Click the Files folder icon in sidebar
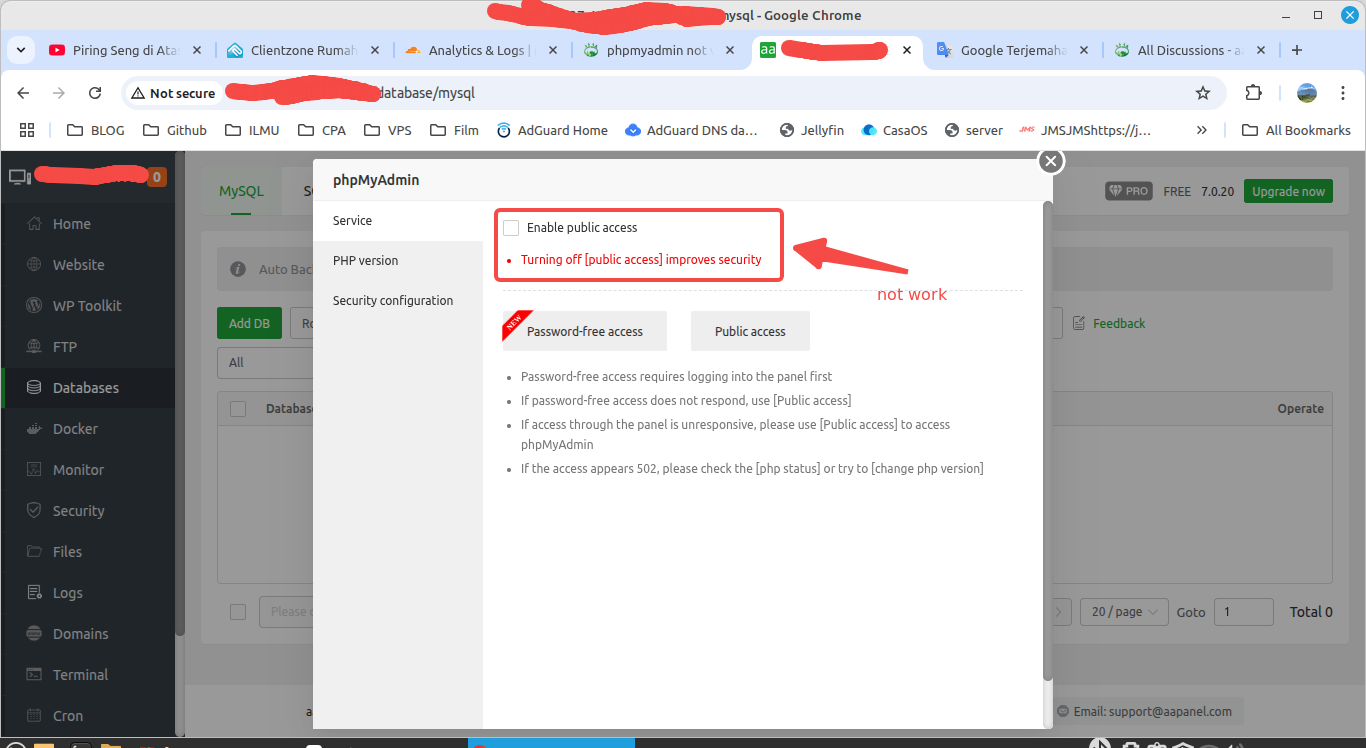This screenshot has height=748, width=1366. point(35,552)
